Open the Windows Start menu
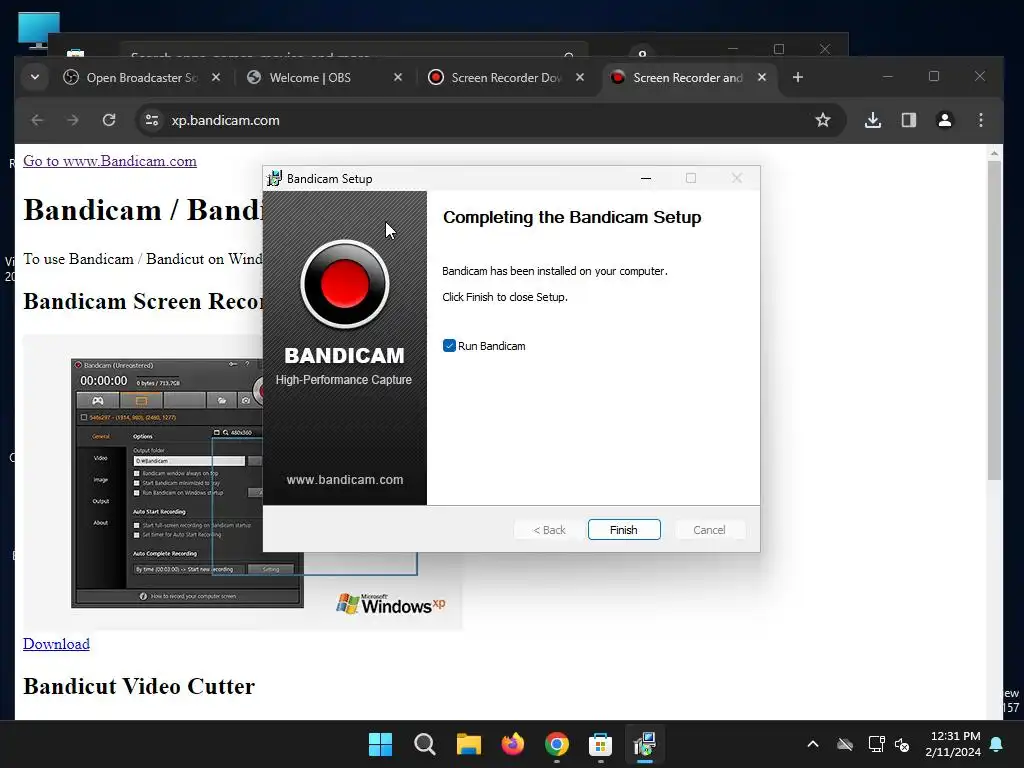Viewport: 1024px width, 768px height. pos(380,744)
